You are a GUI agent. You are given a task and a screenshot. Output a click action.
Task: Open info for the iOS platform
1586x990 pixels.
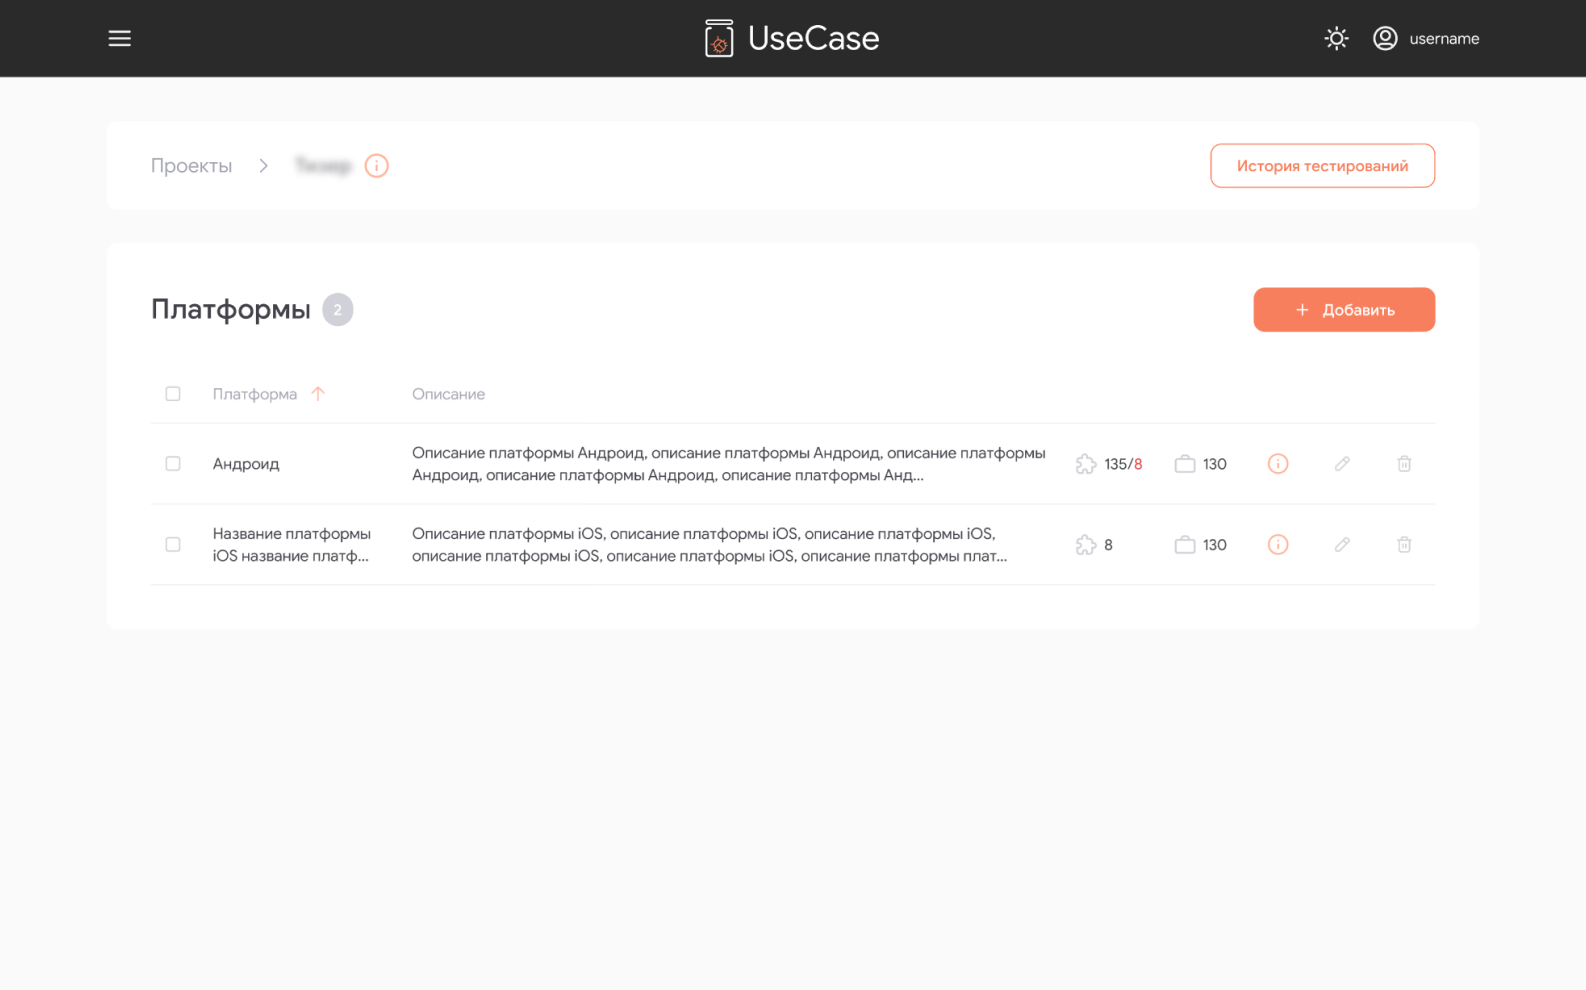coord(1278,545)
